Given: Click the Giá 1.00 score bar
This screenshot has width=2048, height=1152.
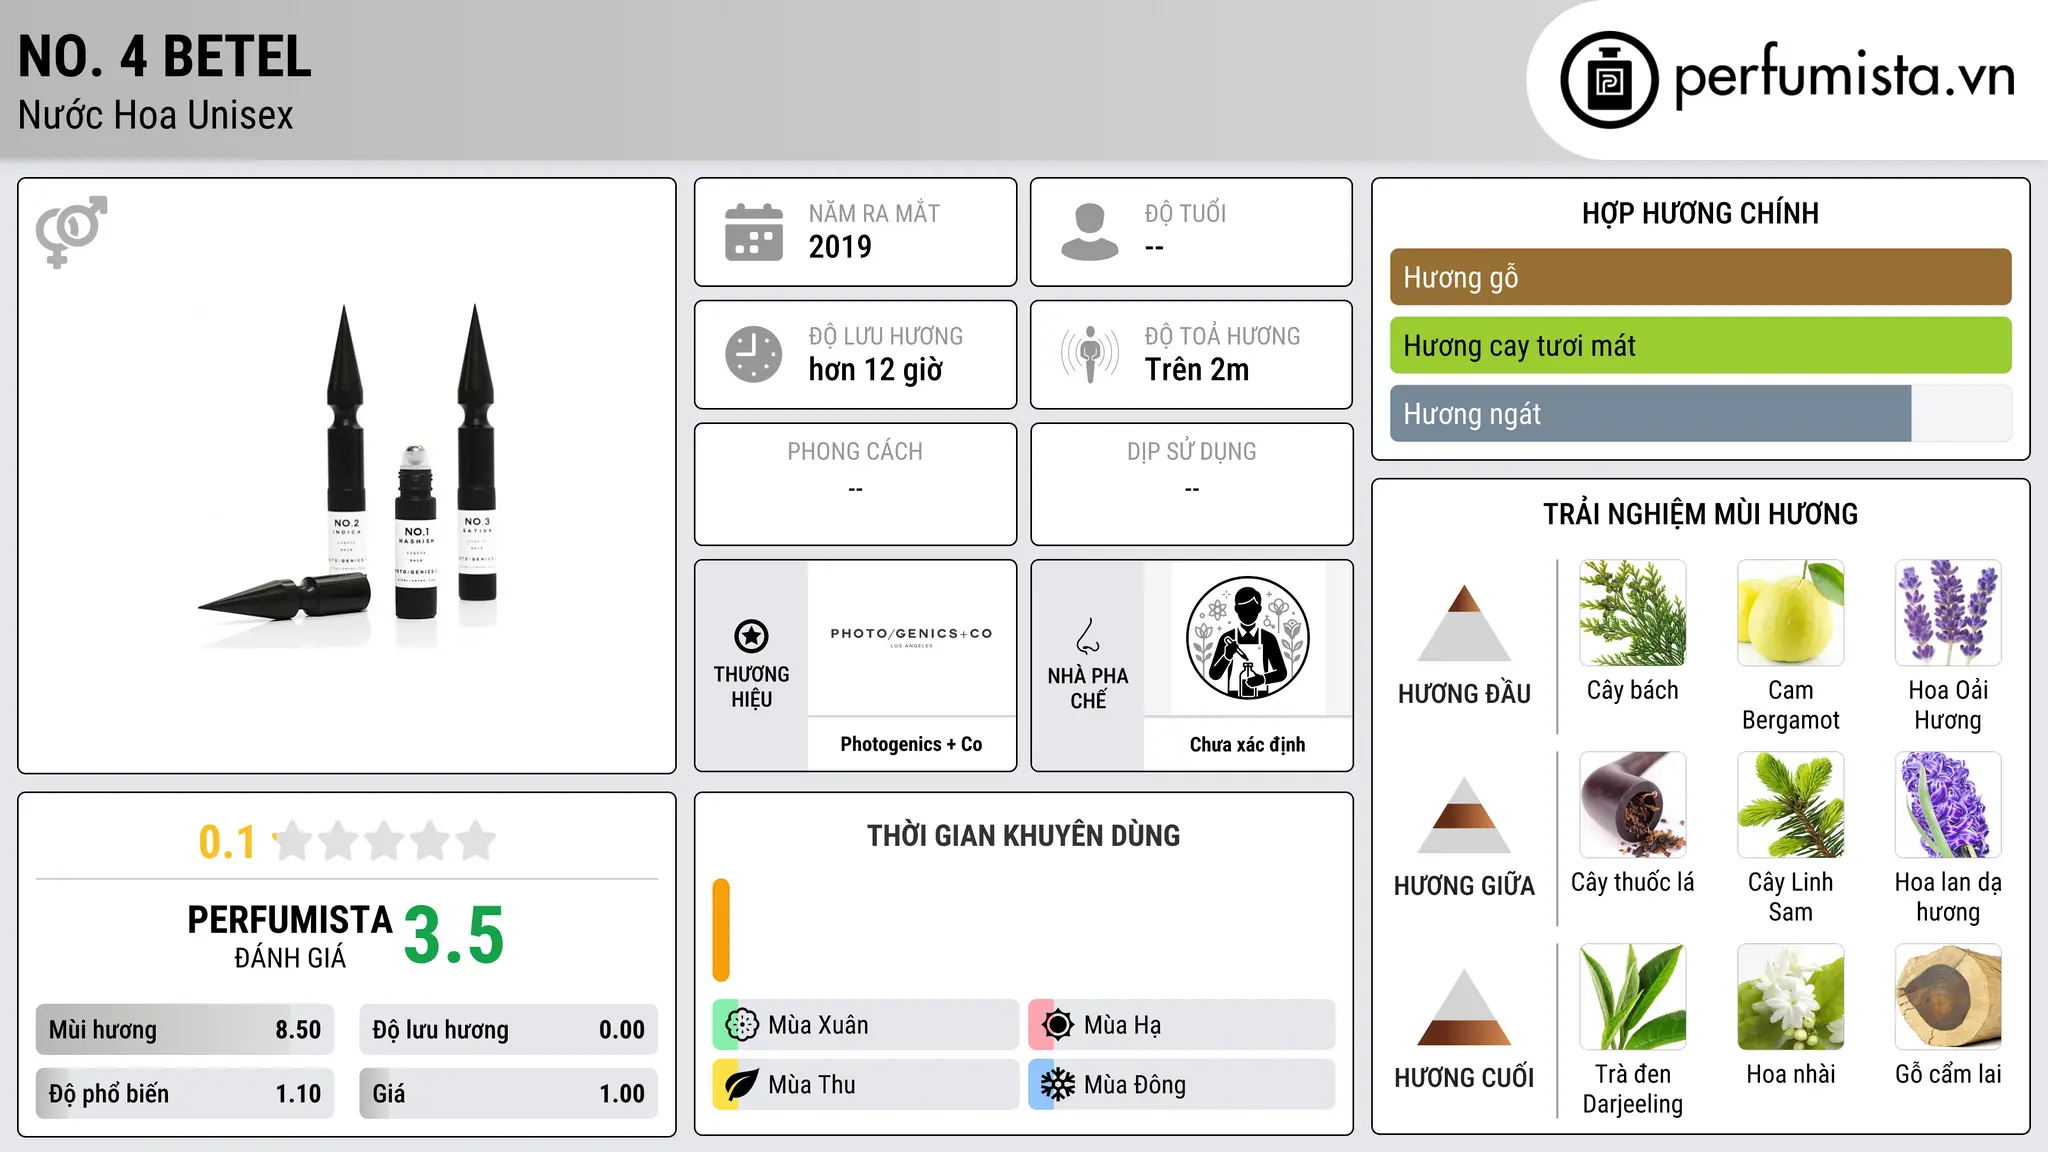Looking at the screenshot, I should tap(509, 1094).
